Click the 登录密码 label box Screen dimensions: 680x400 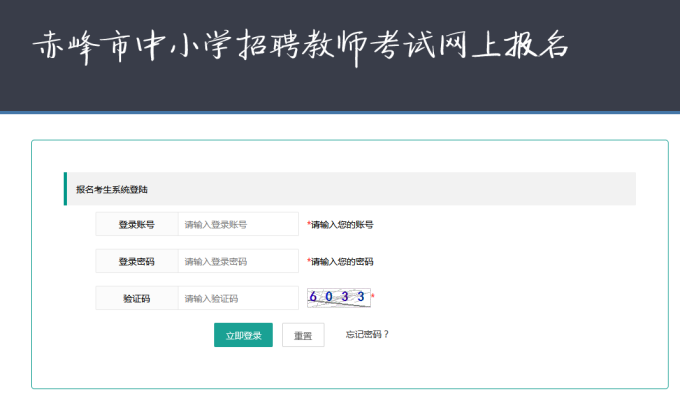pos(137,262)
